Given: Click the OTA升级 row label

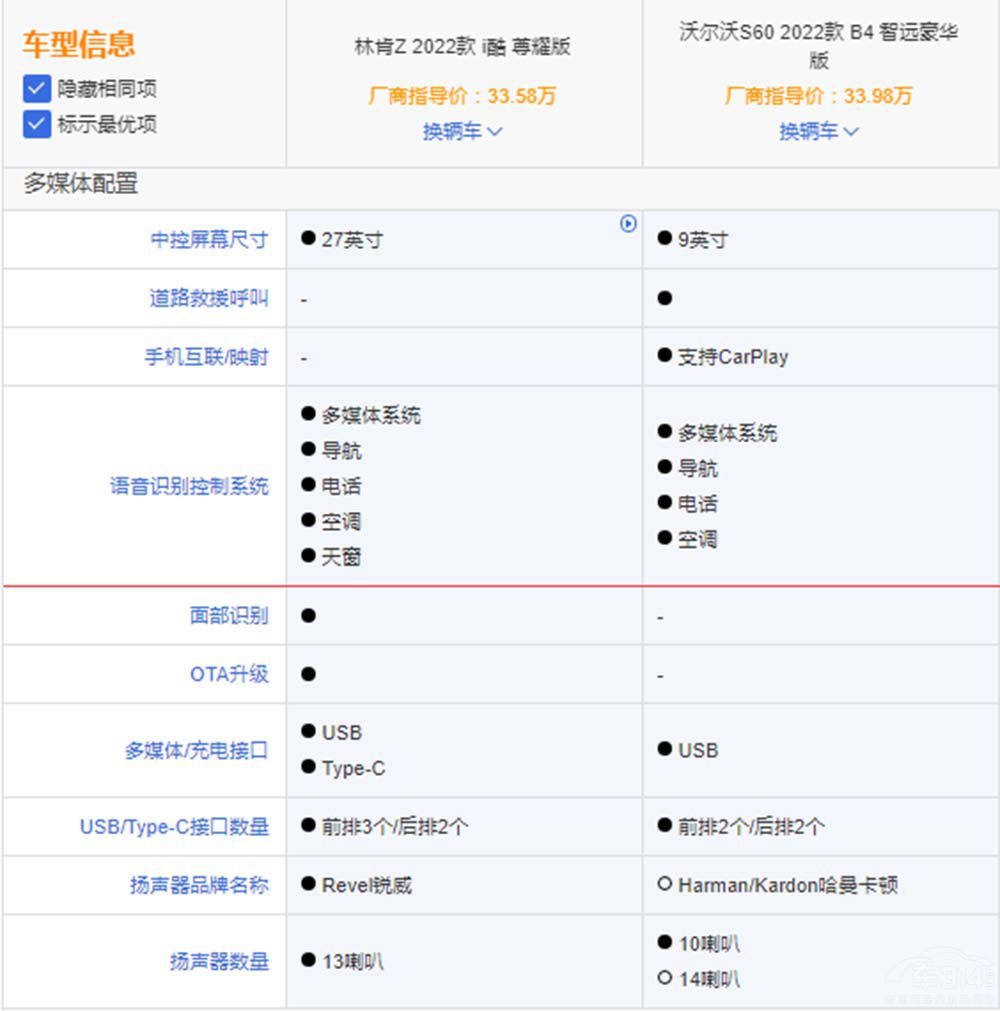Looking at the screenshot, I should [x=229, y=674].
